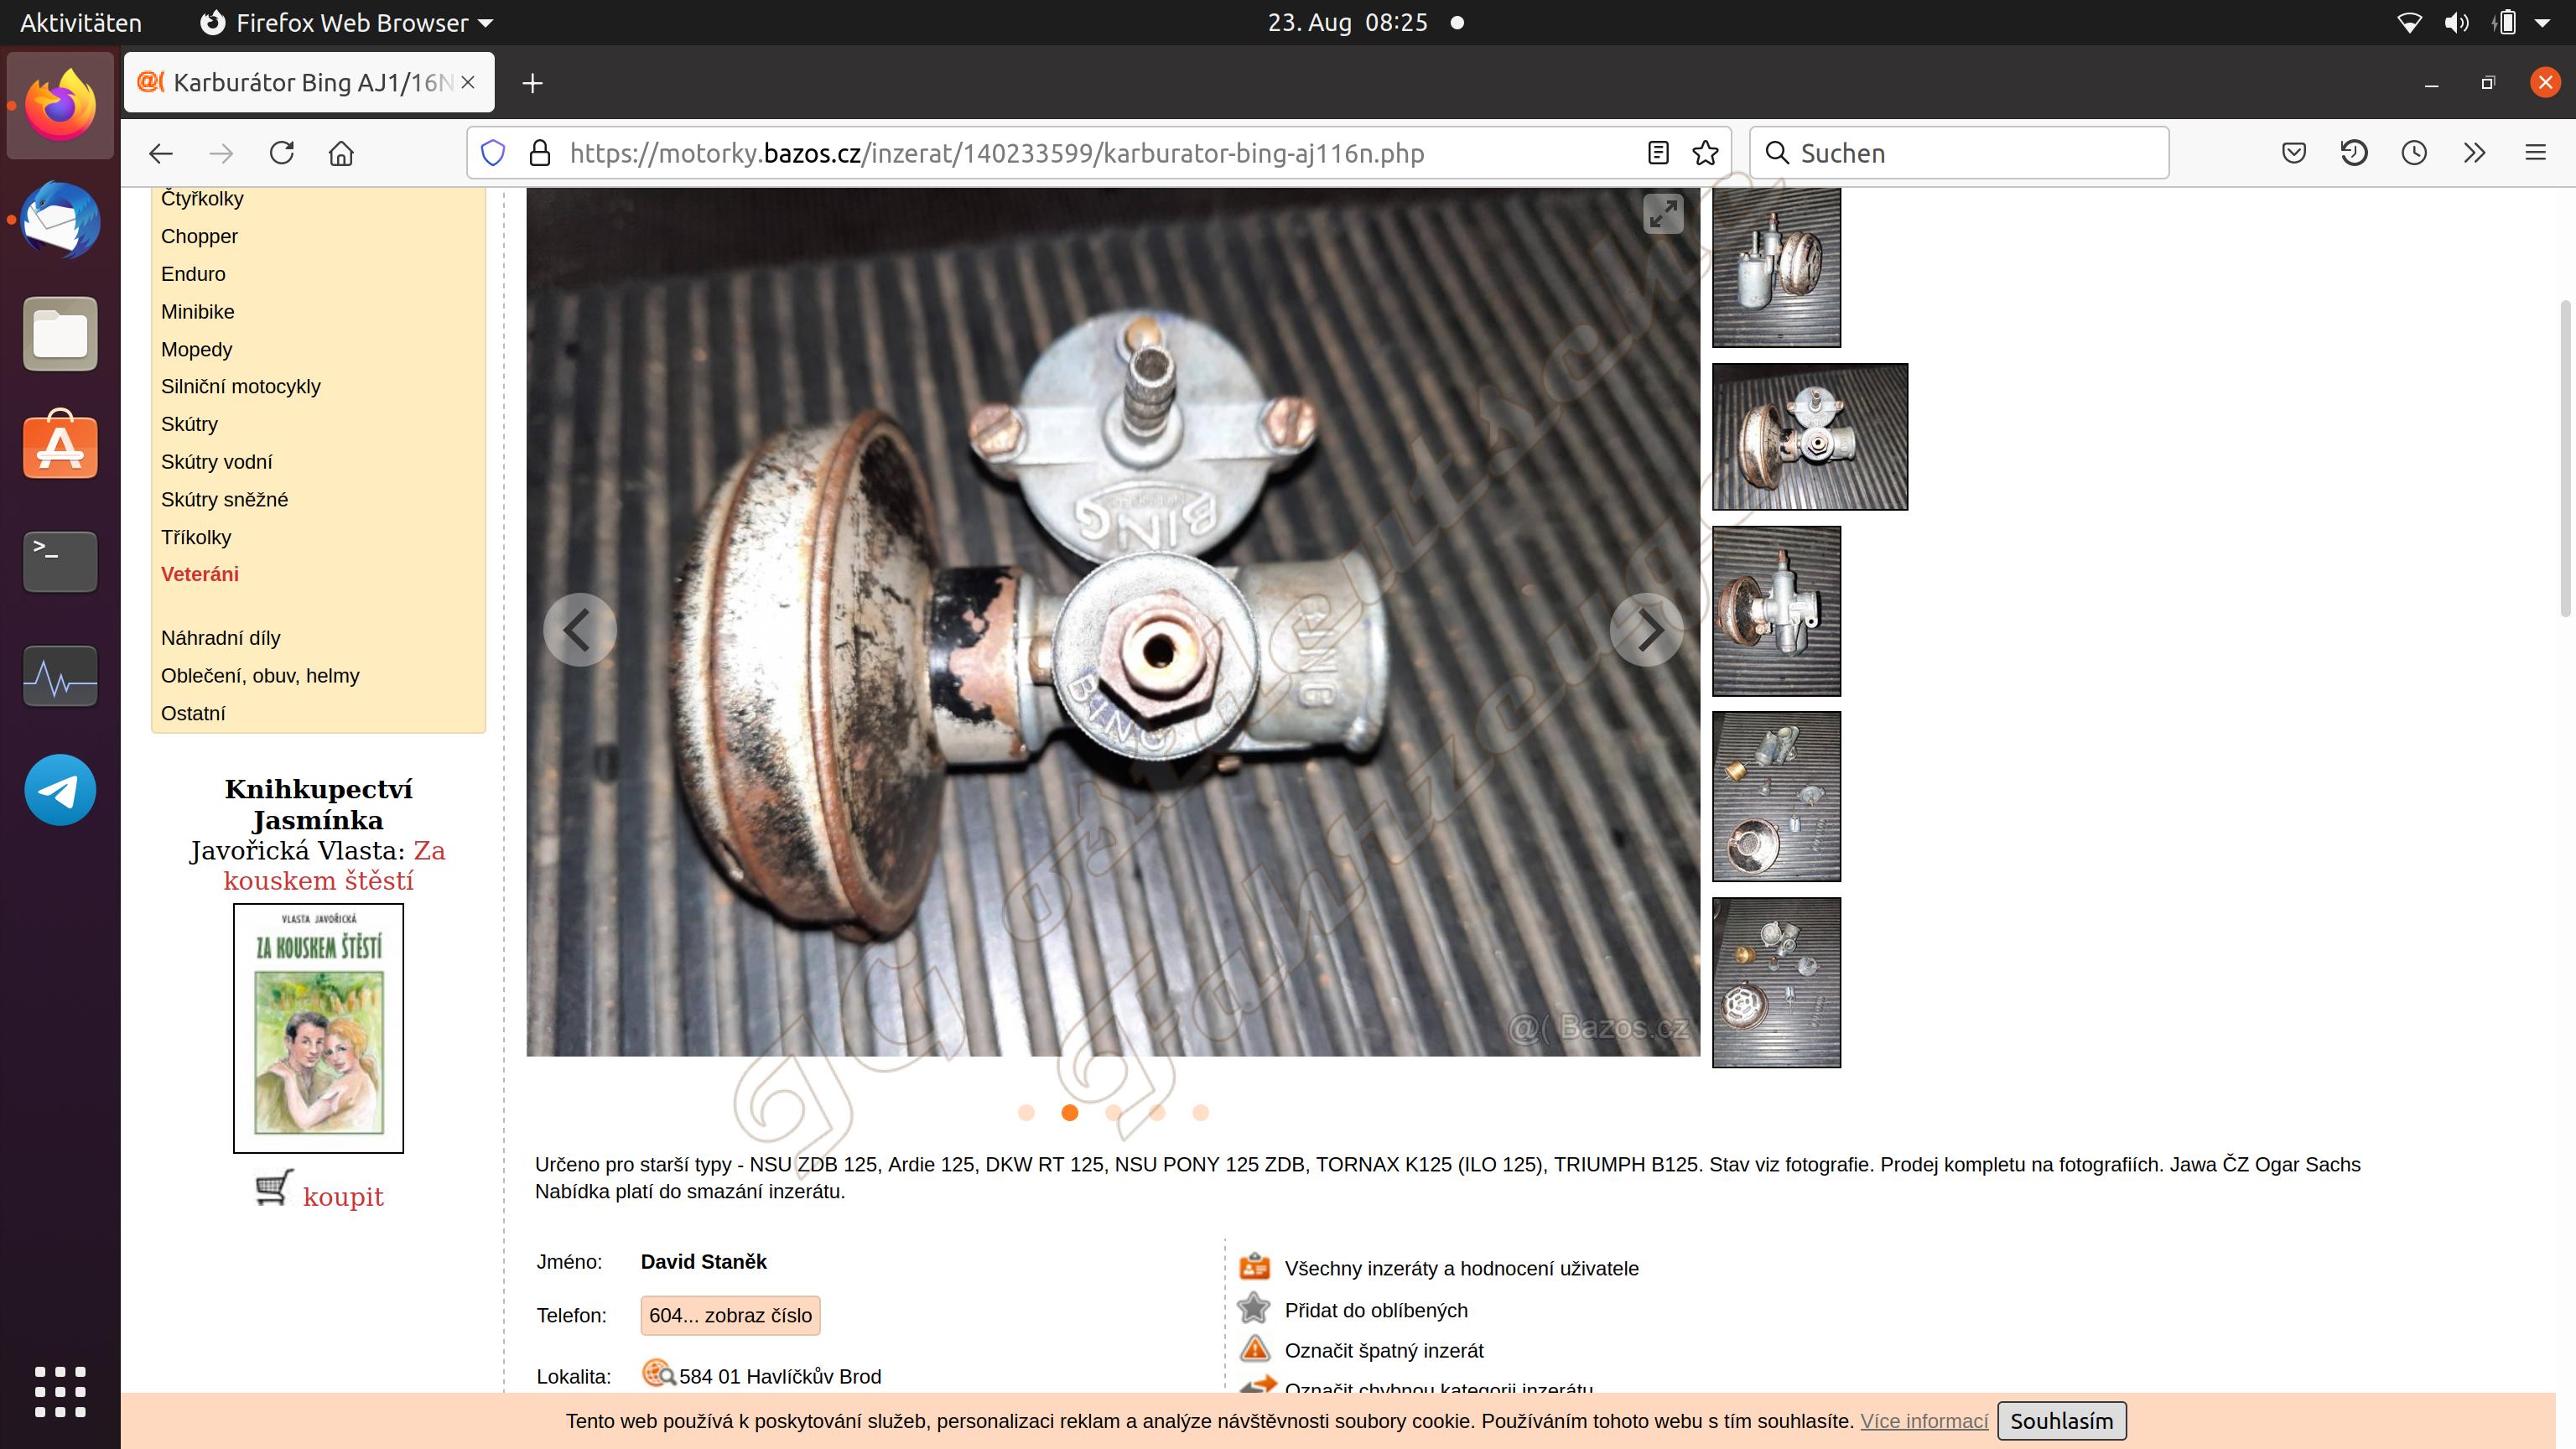Open Všechny inzeráty a hodnocení uživatele

[x=1461, y=1268]
